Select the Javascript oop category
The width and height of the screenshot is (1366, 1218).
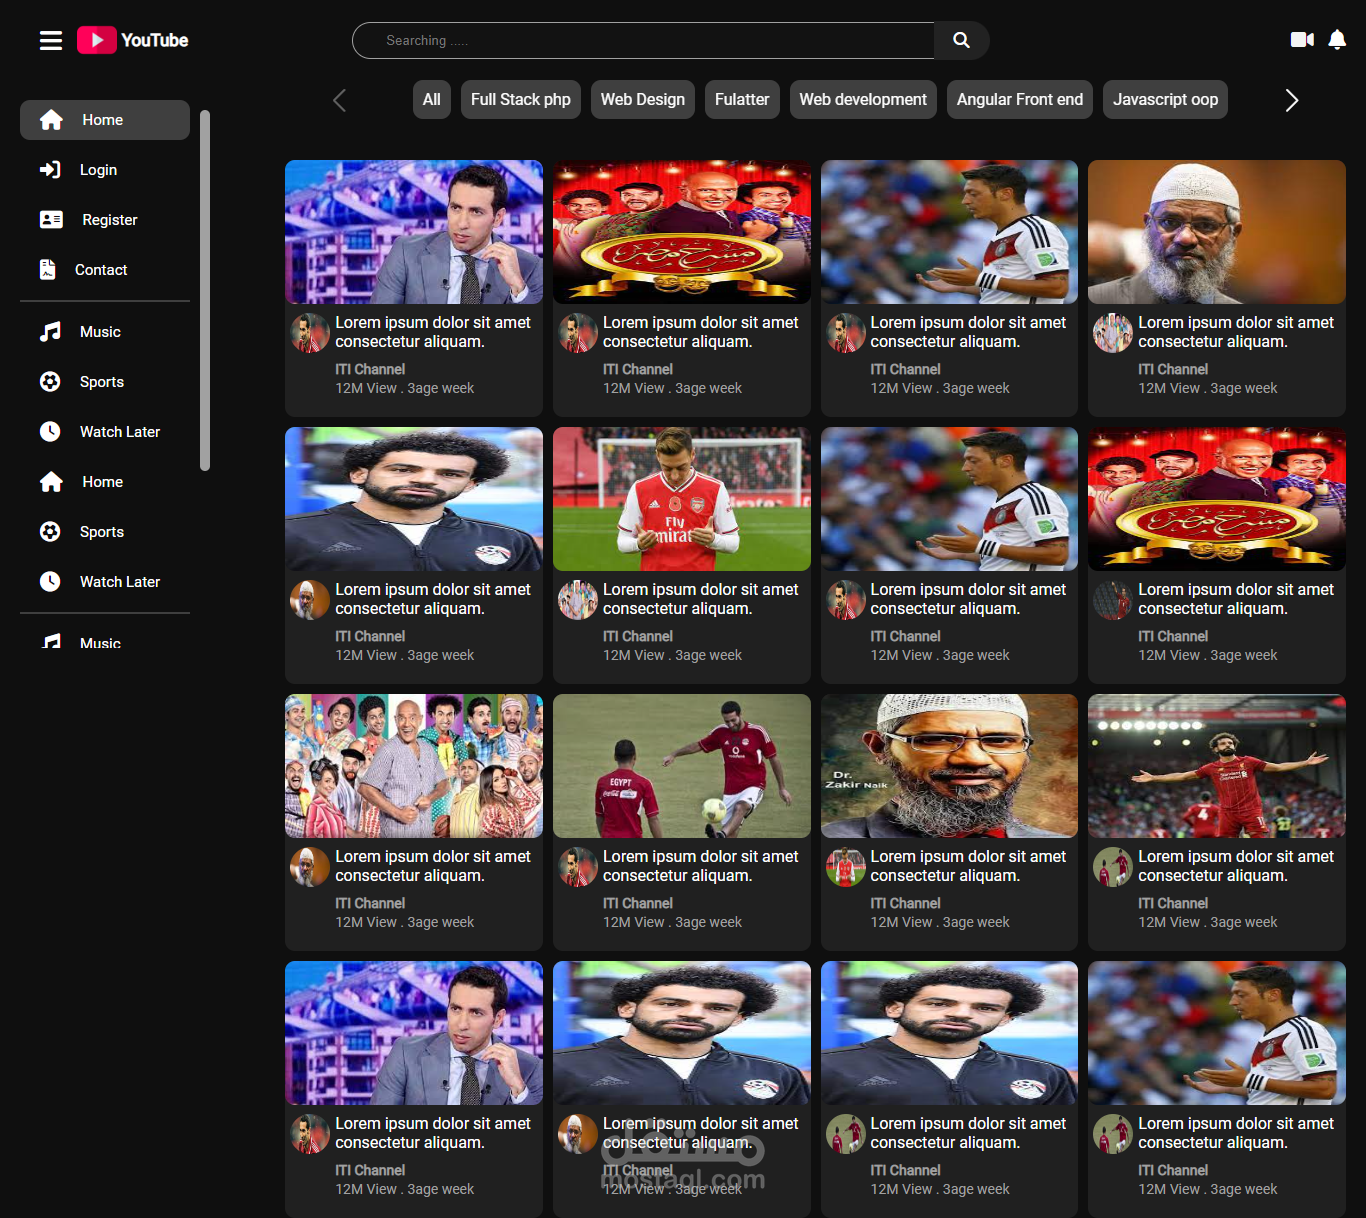(x=1164, y=99)
